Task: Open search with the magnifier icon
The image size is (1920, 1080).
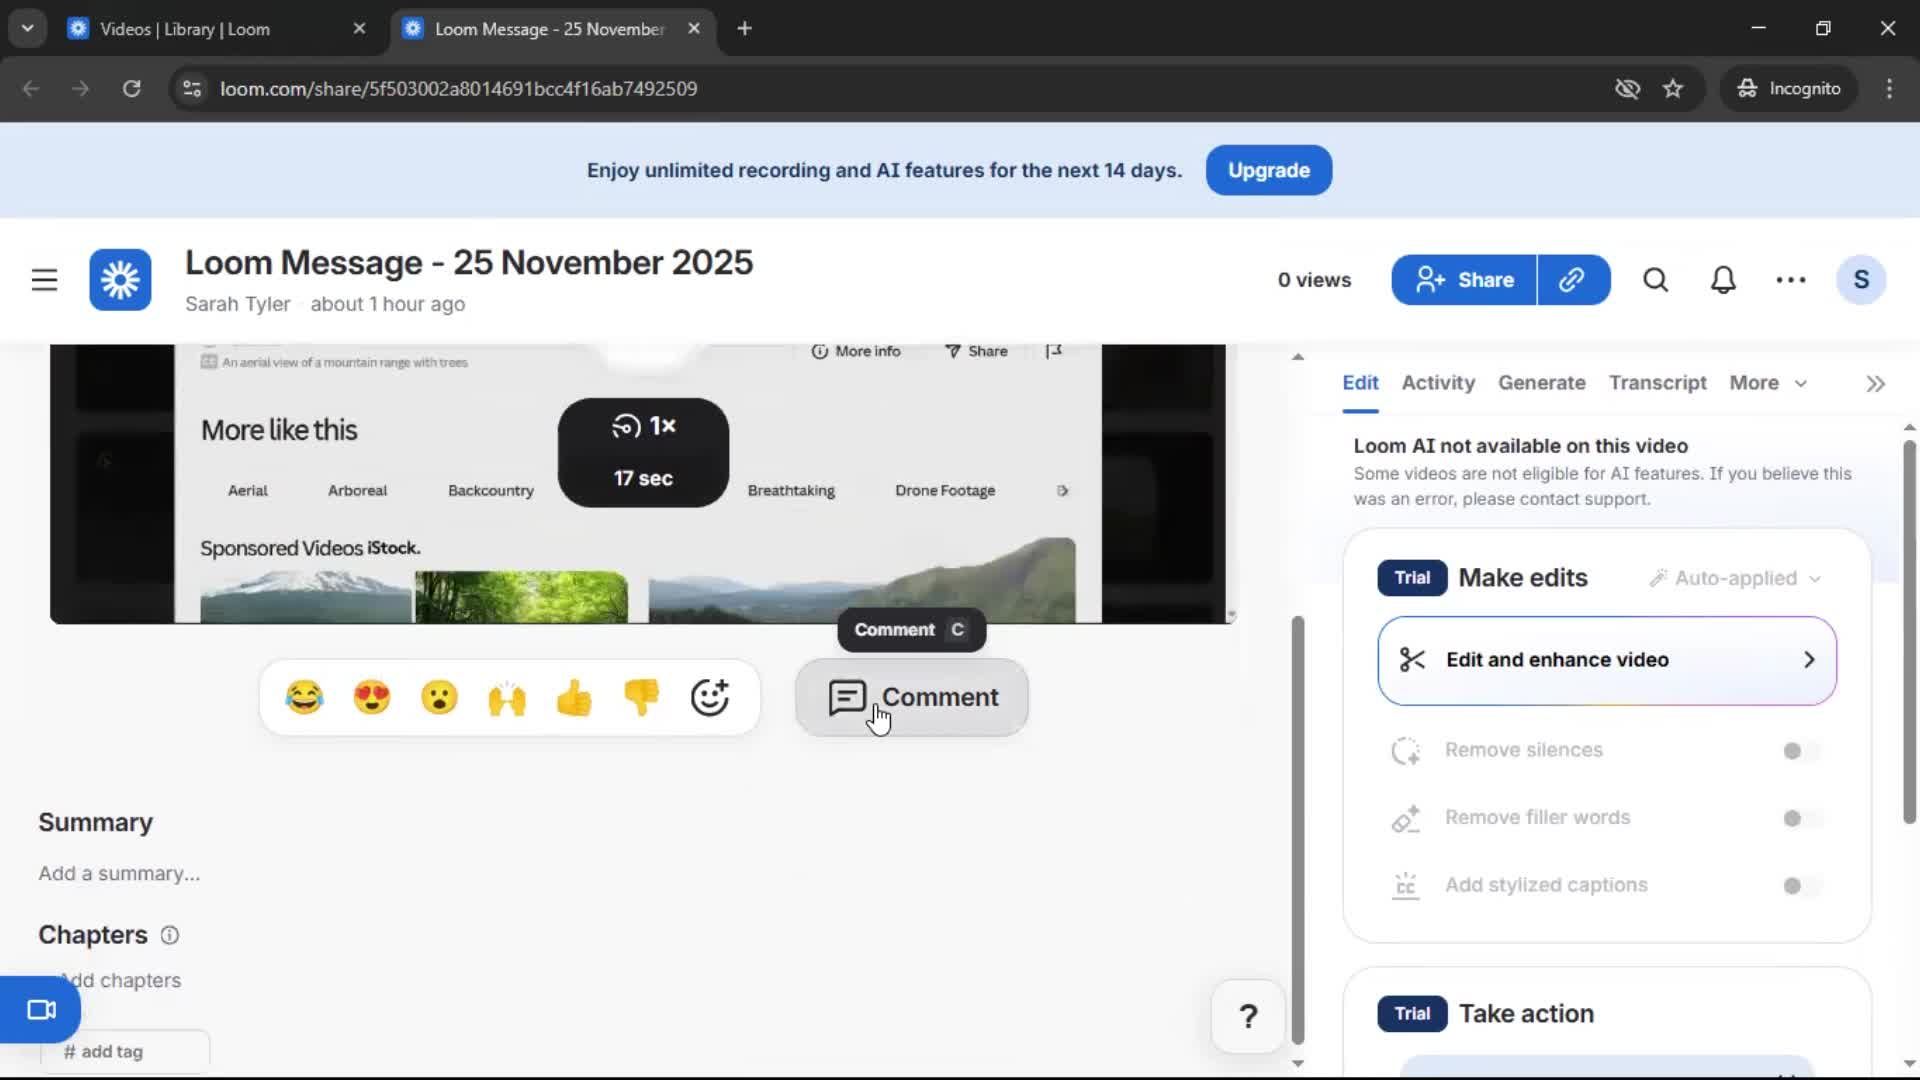Action: (1655, 280)
